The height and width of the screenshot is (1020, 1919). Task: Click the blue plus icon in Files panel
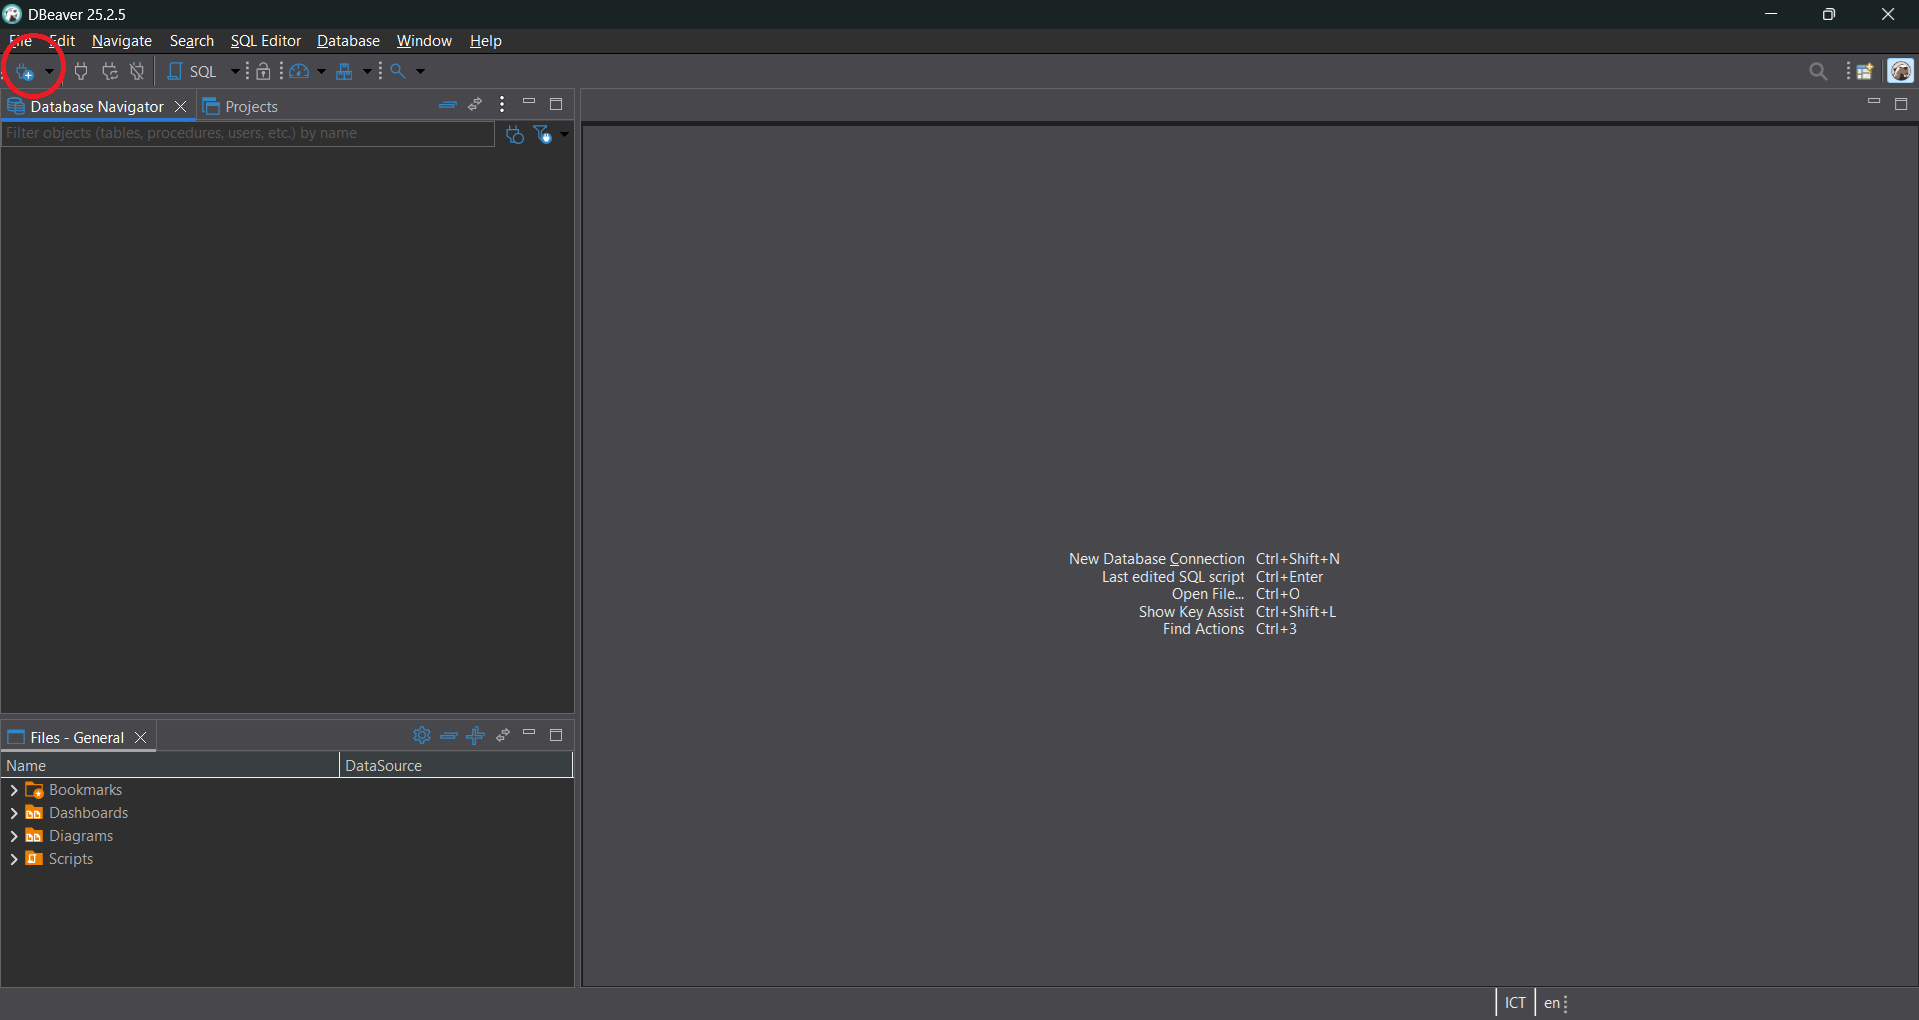pyautogui.click(x=476, y=736)
